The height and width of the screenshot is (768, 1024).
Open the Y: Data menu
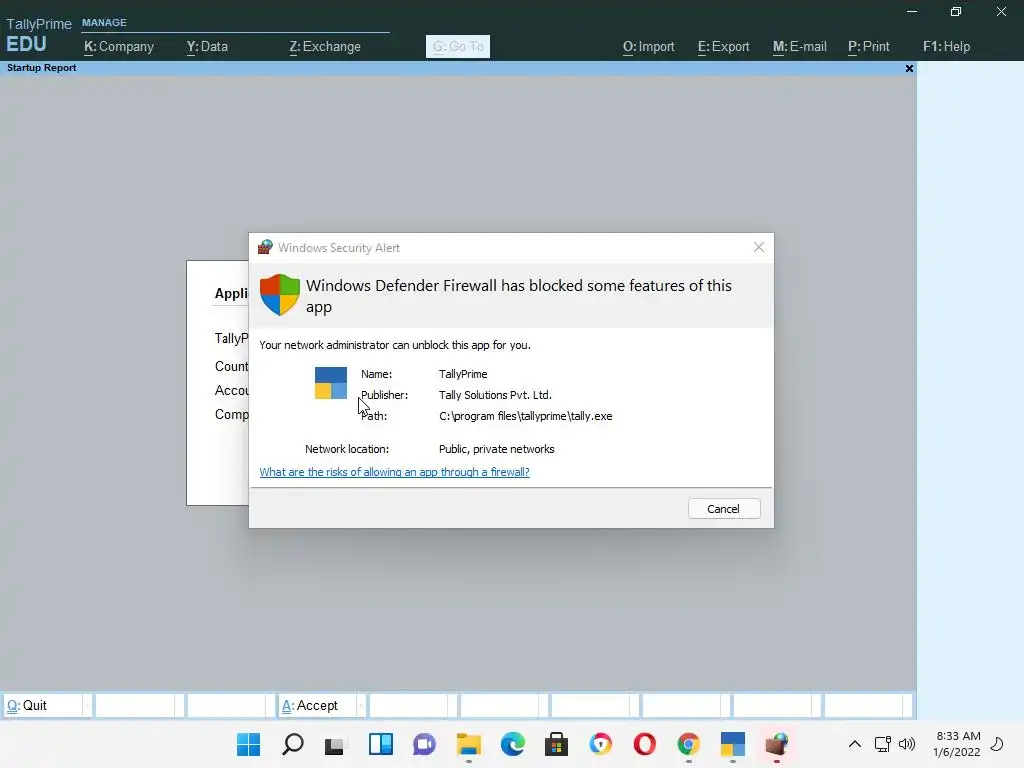(x=207, y=46)
